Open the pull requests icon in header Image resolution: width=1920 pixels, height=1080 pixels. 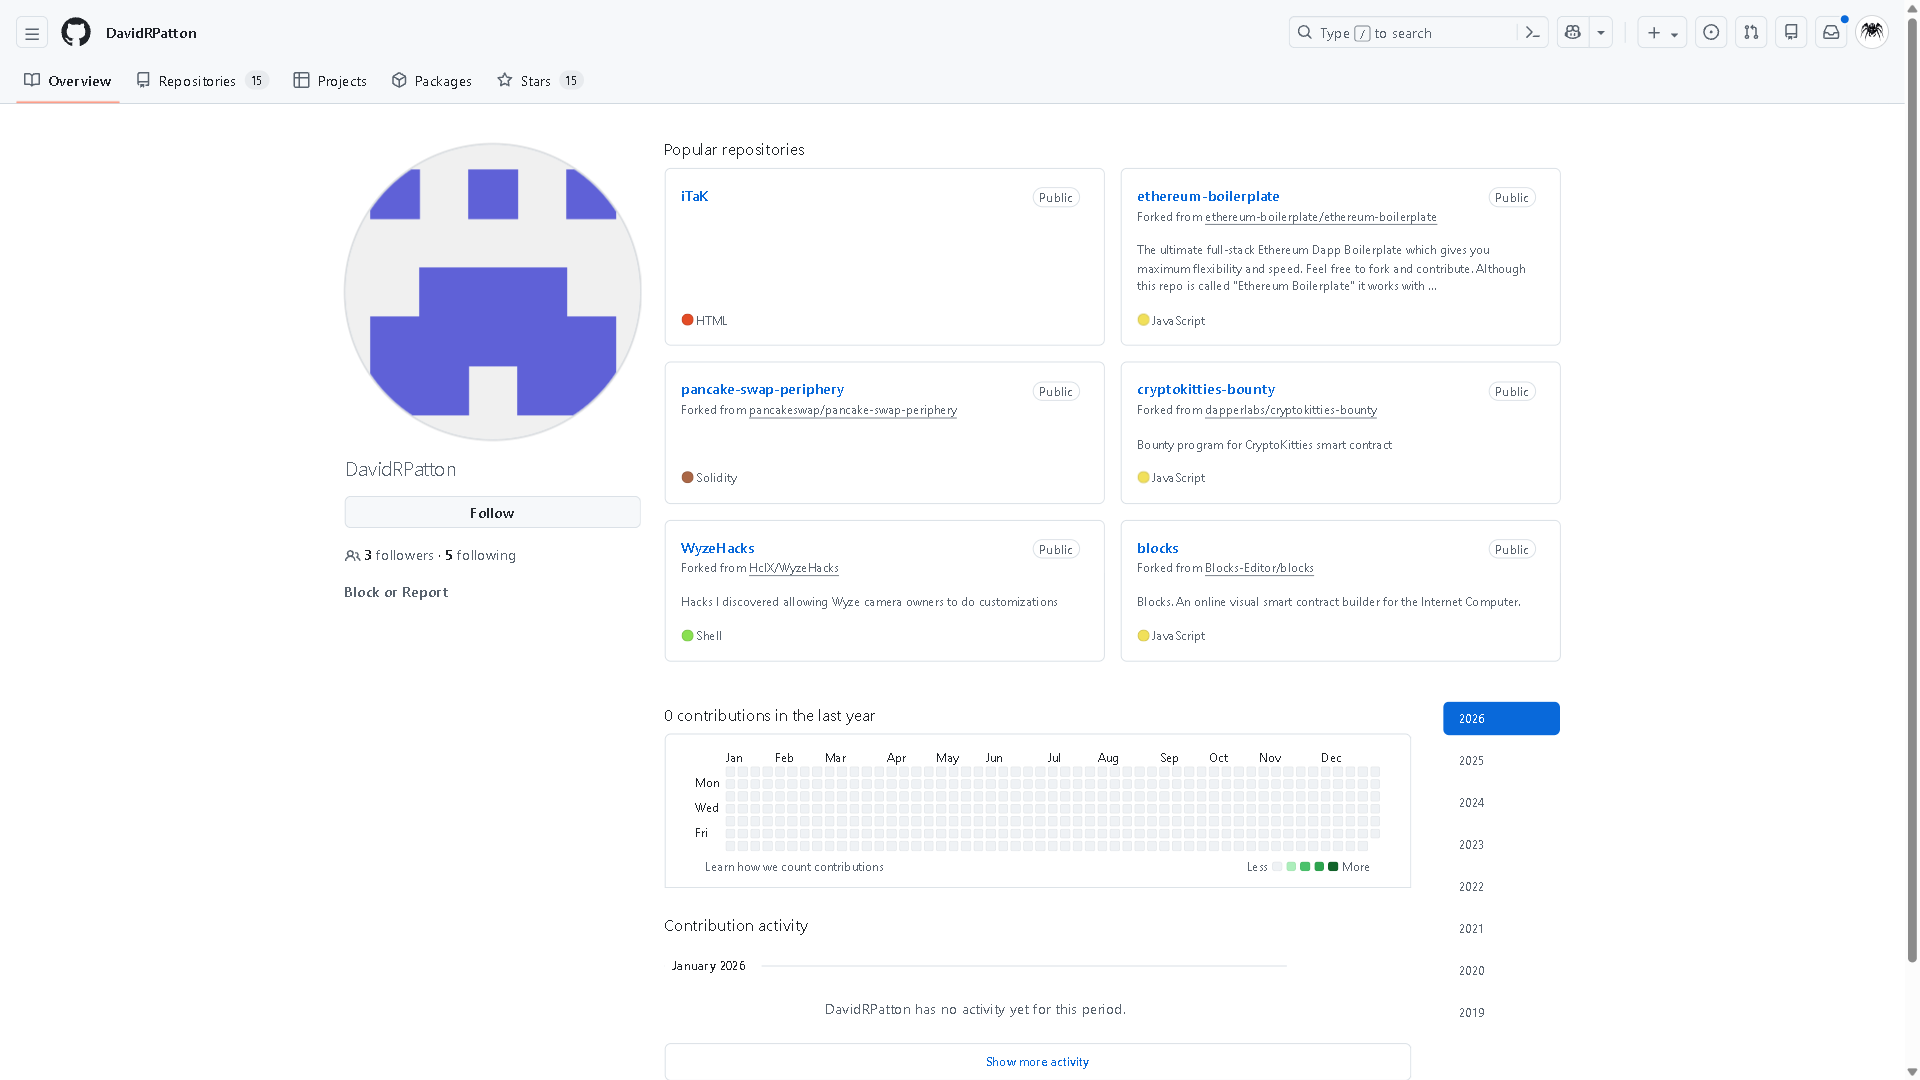pyautogui.click(x=1751, y=33)
